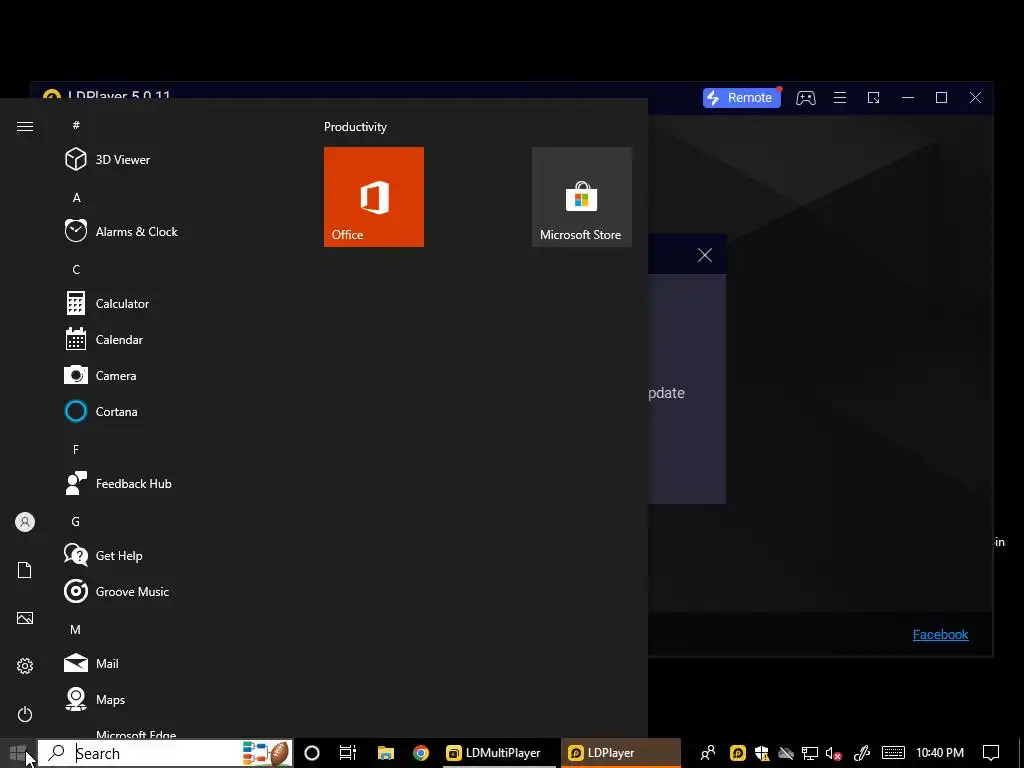1024x768 pixels.
Task: Click the letter A group header
Action: (x=76, y=197)
